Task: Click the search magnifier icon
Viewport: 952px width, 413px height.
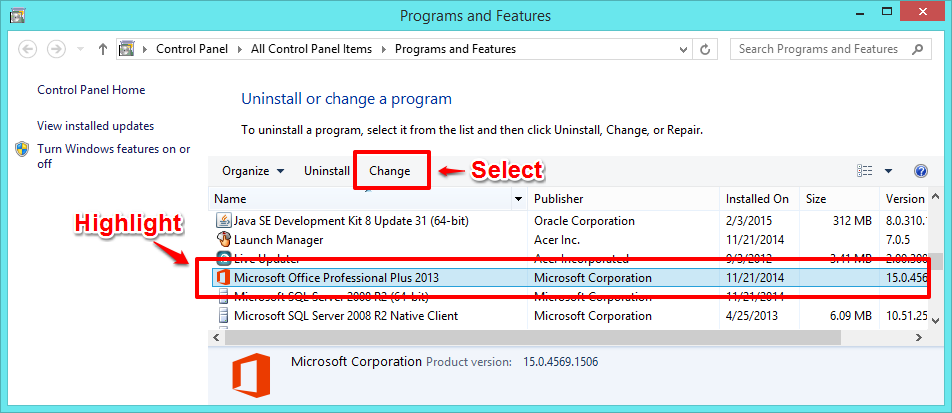Action: 919,49
